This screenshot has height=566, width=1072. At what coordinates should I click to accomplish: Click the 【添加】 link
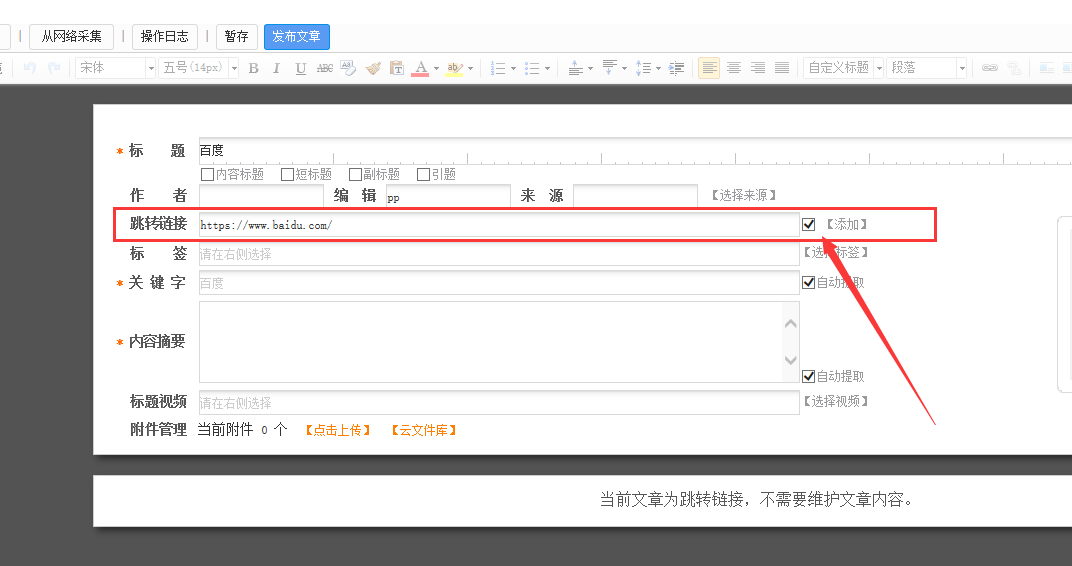coord(846,224)
